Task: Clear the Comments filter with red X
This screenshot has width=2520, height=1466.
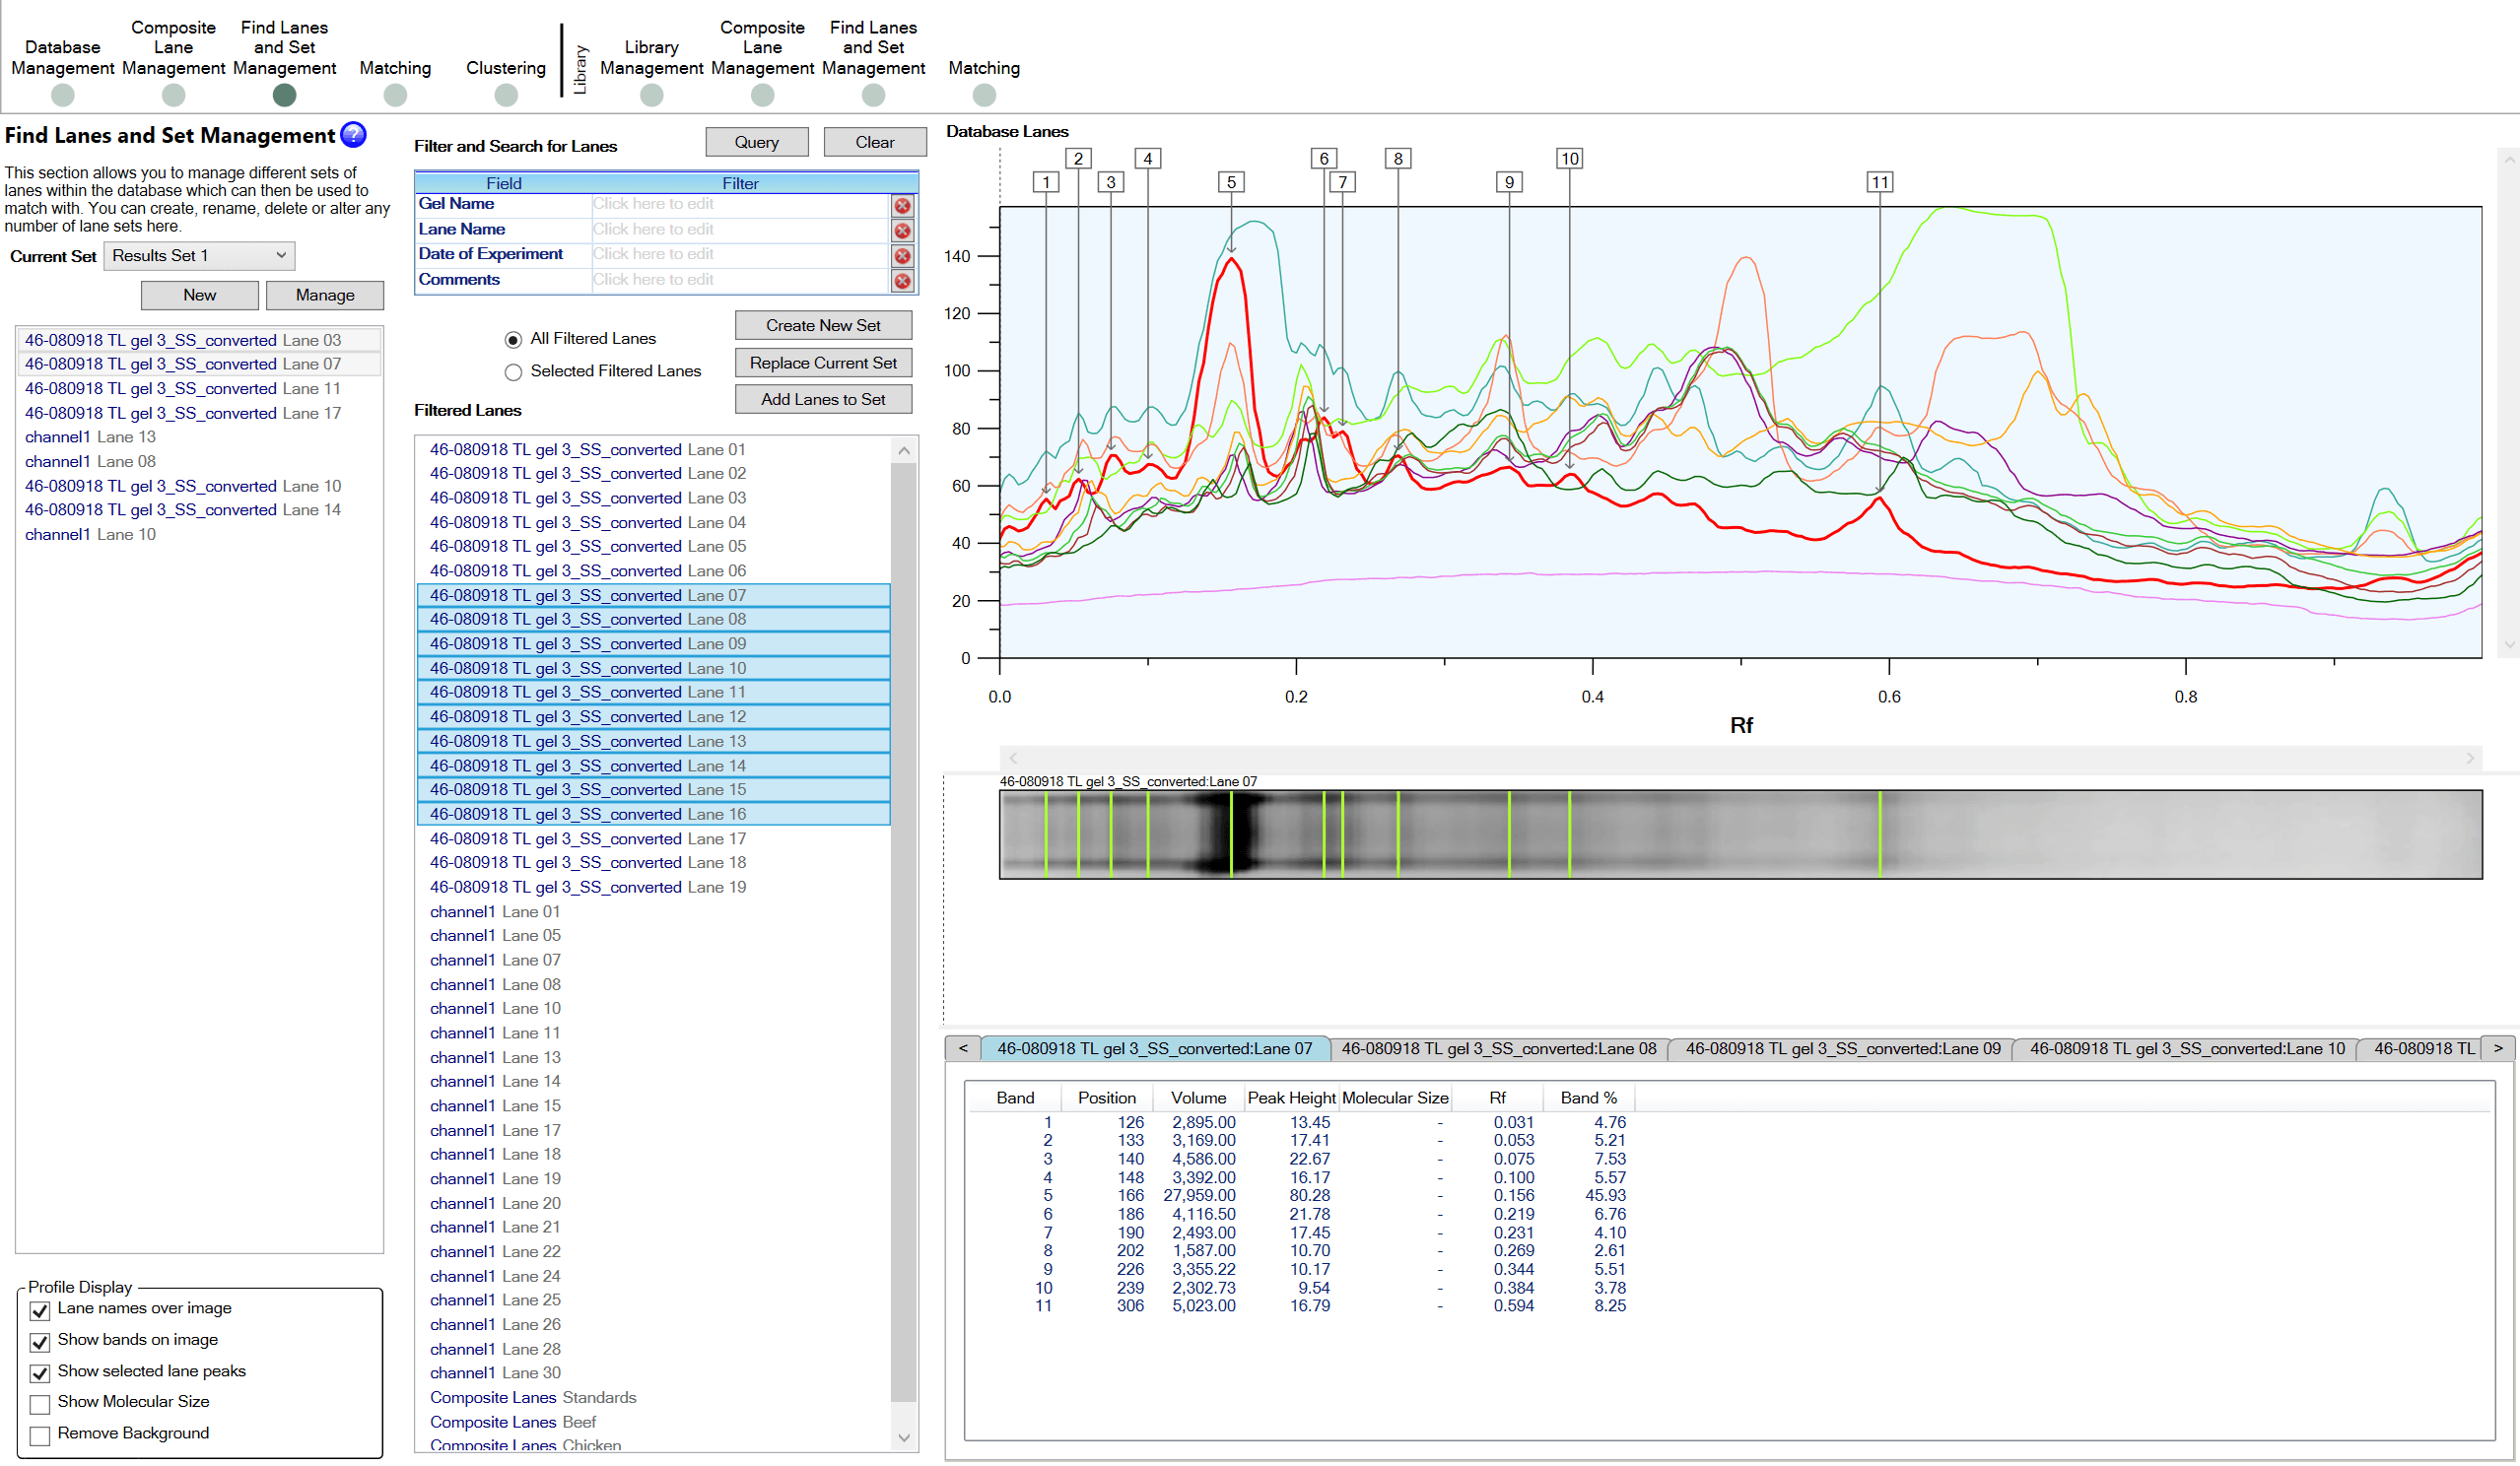Action: point(902,281)
